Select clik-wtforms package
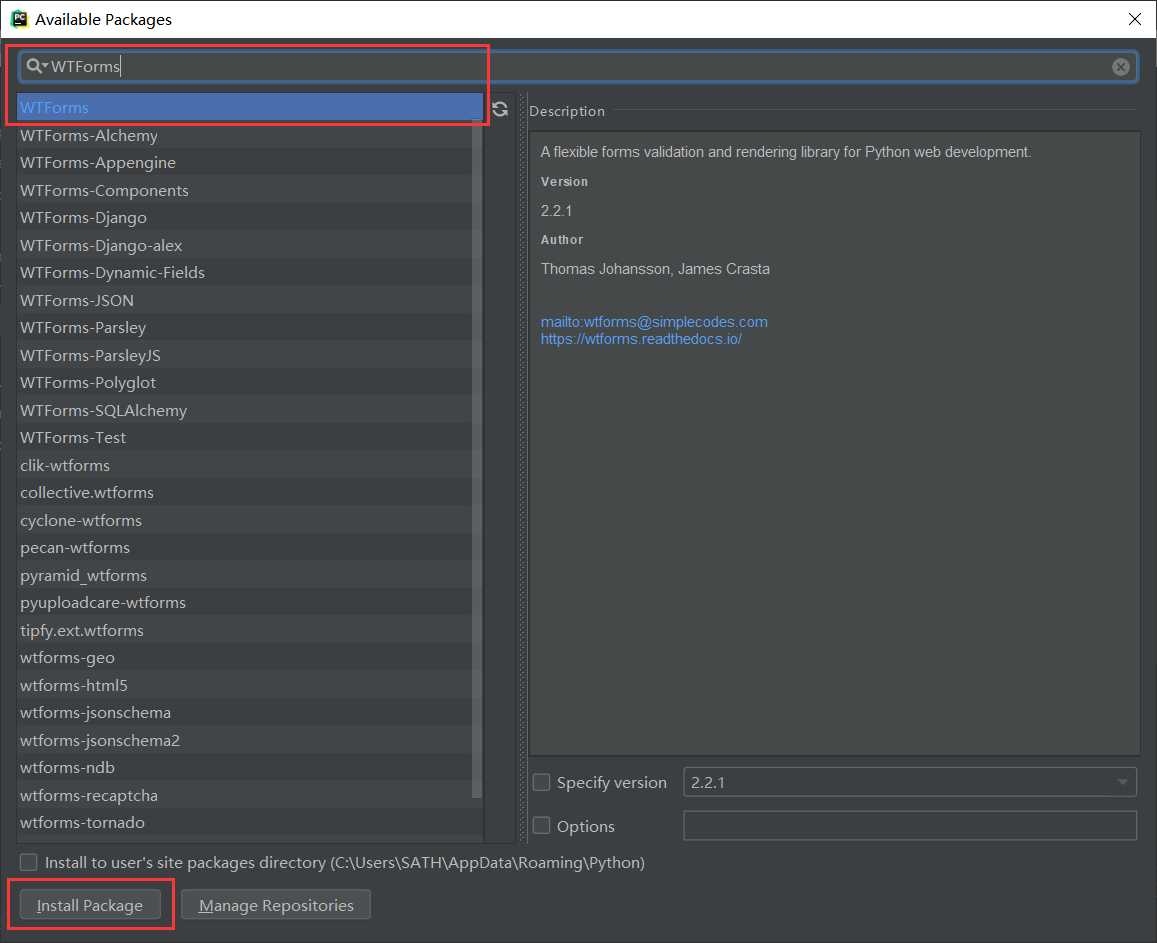Image resolution: width=1157 pixels, height=943 pixels. pos(244,465)
